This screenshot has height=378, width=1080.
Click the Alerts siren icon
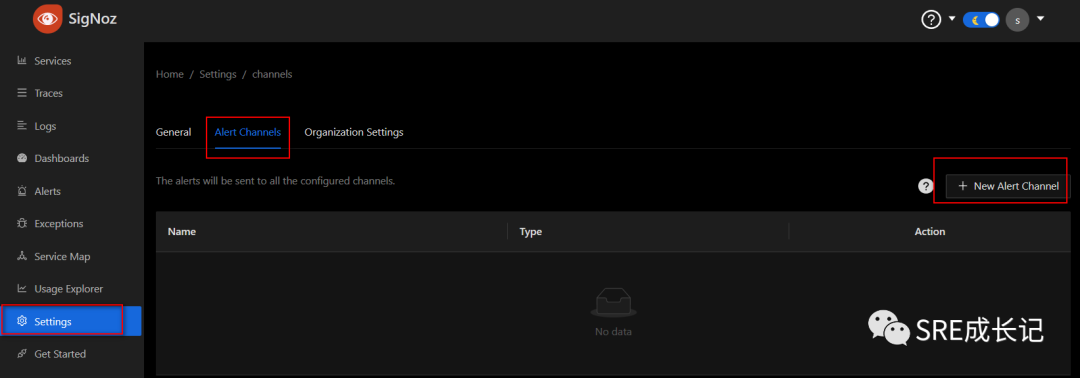21,191
